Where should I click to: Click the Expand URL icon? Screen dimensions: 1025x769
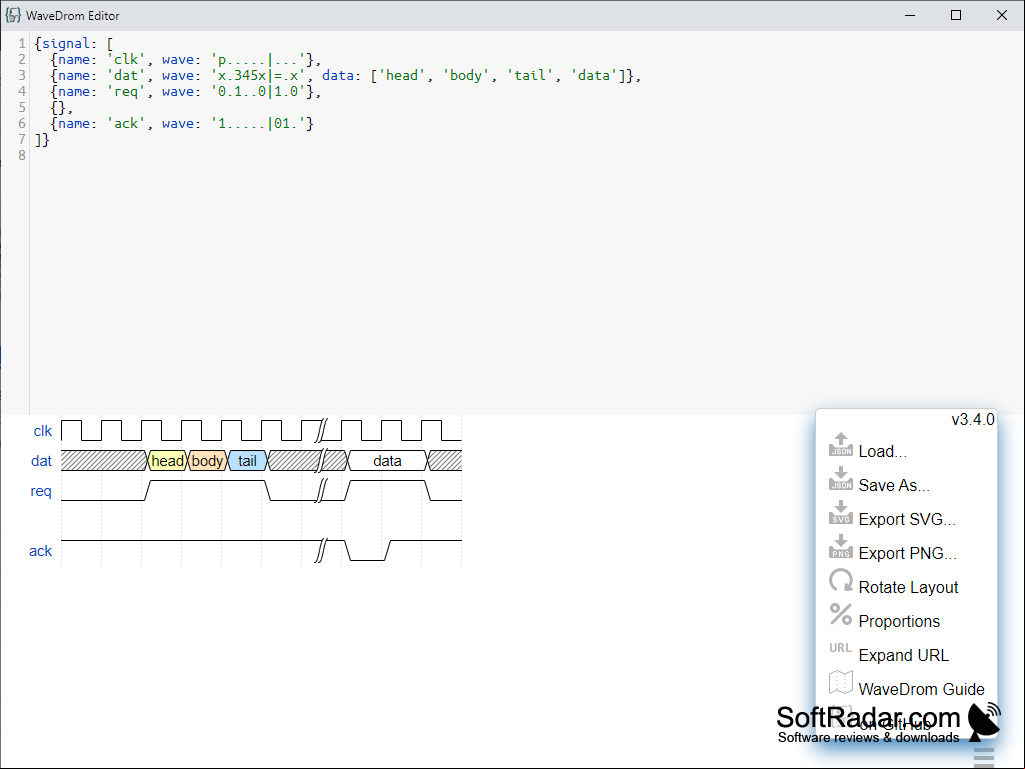pos(841,648)
